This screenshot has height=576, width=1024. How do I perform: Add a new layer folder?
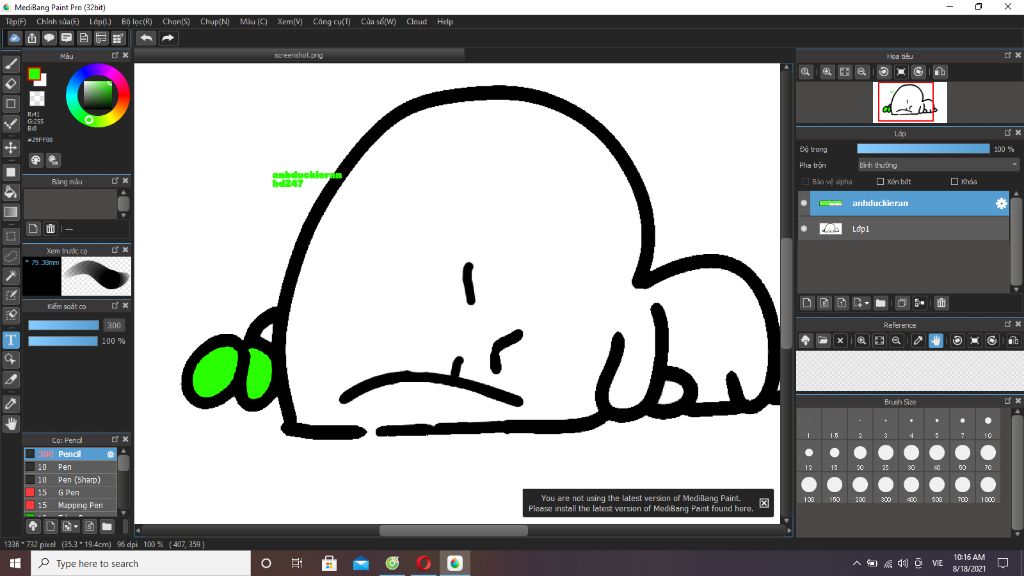pyautogui.click(x=880, y=303)
